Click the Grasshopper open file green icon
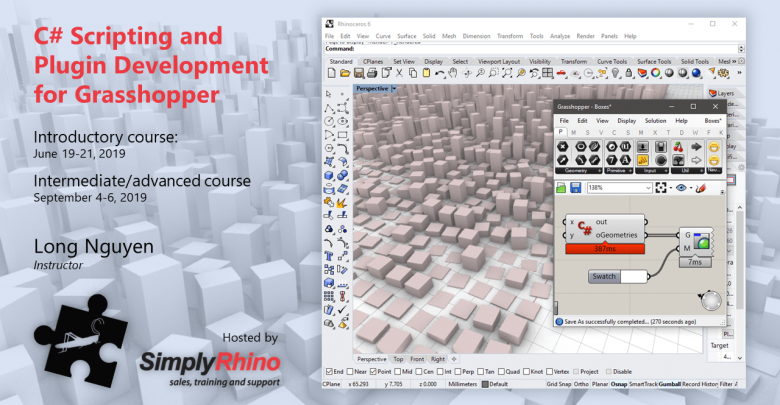780x405 pixels. pyautogui.click(x=561, y=188)
